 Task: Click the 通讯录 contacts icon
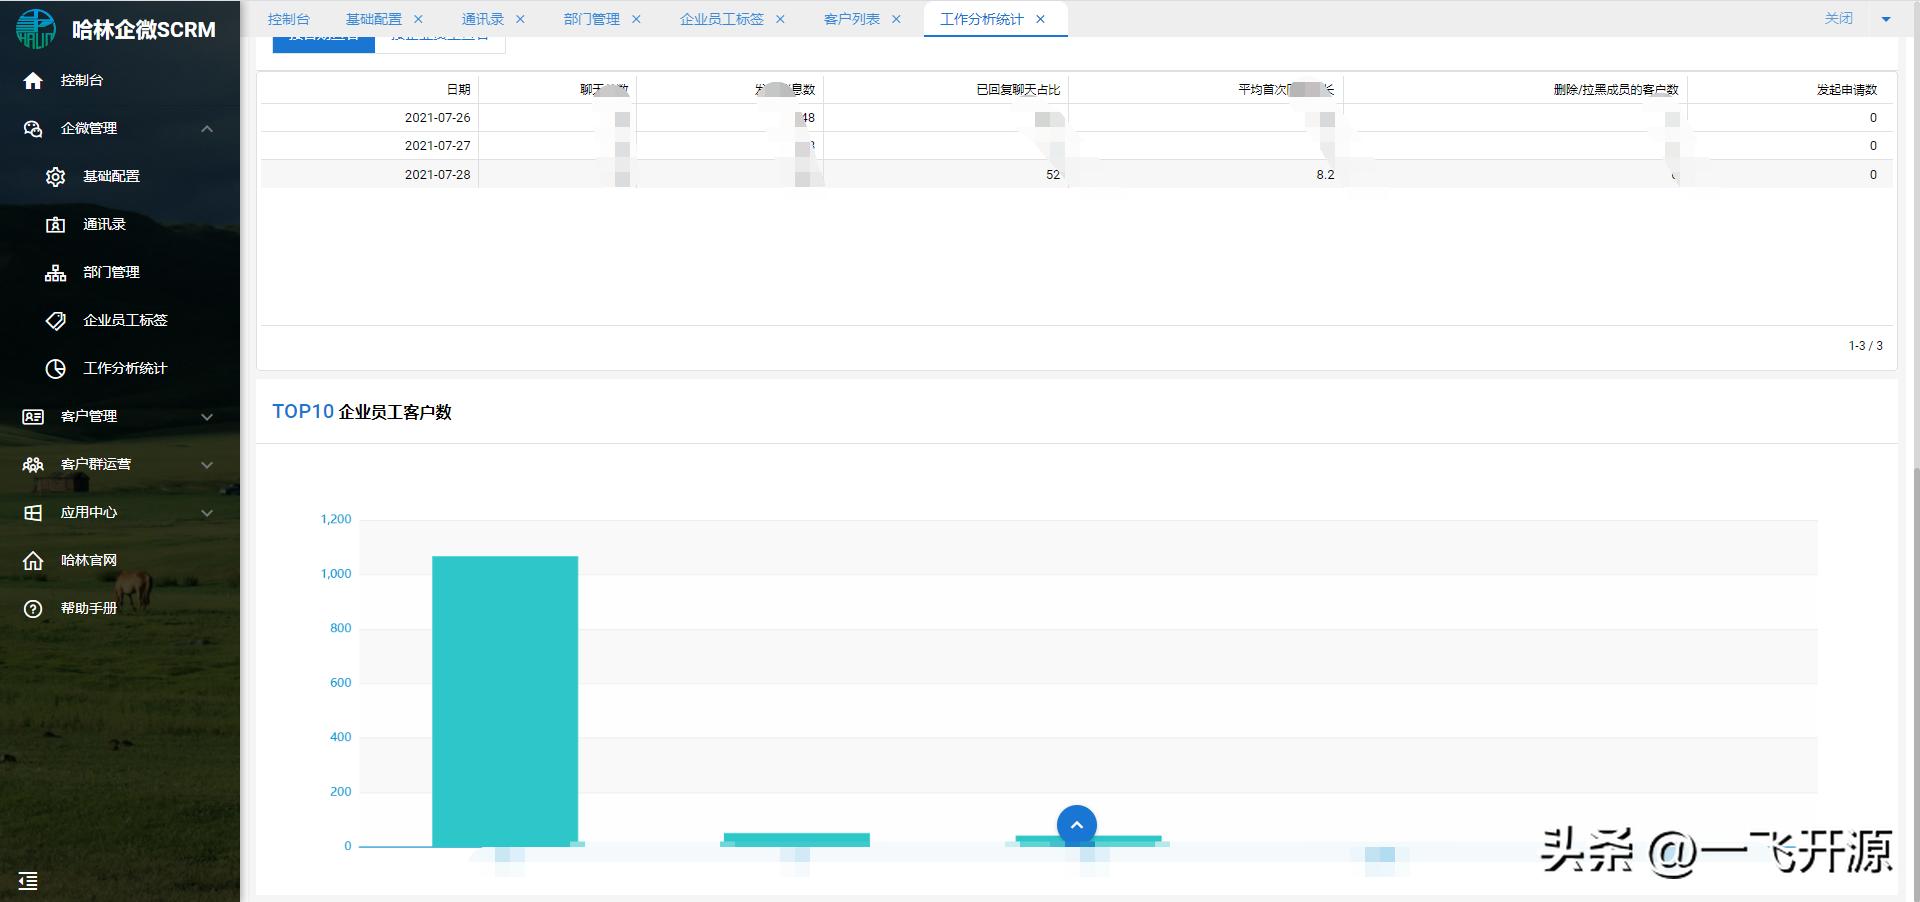coord(56,225)
